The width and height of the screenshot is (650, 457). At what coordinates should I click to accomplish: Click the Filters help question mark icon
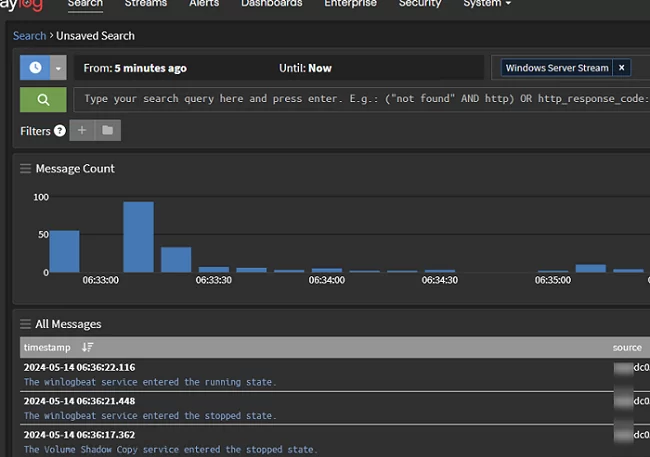[x=60, y=131]
